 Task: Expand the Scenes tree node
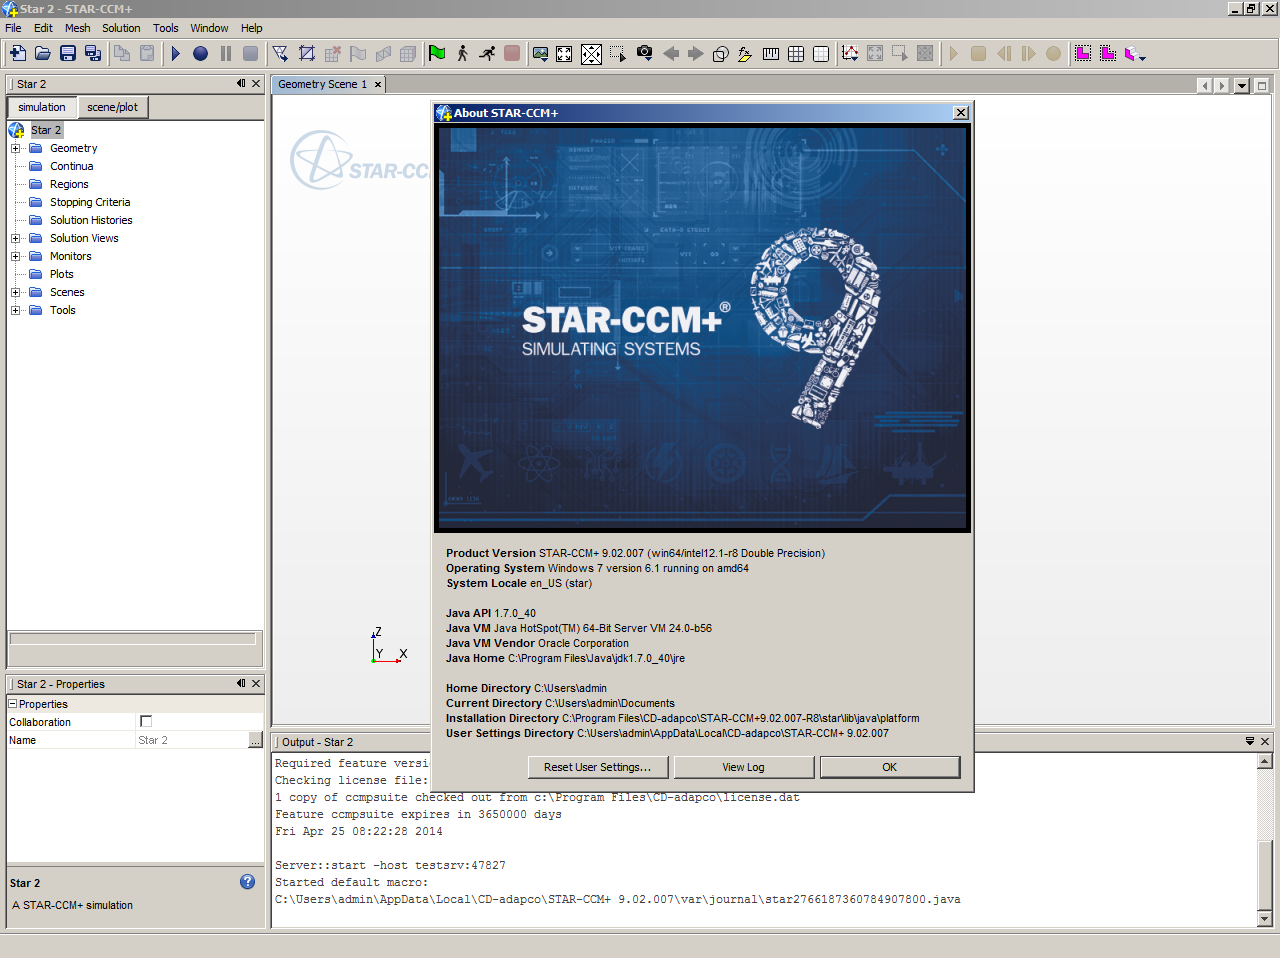(15, 292)
